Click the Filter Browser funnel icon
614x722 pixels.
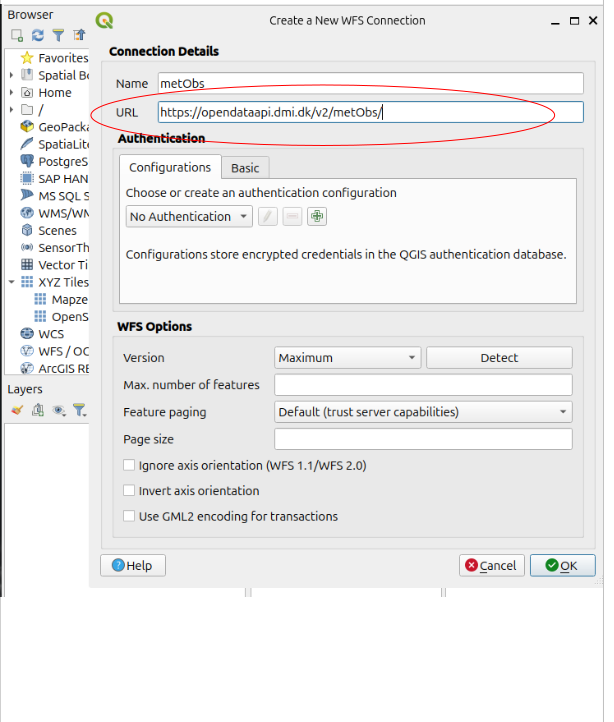pyautogui.click(x=58, y=35)
